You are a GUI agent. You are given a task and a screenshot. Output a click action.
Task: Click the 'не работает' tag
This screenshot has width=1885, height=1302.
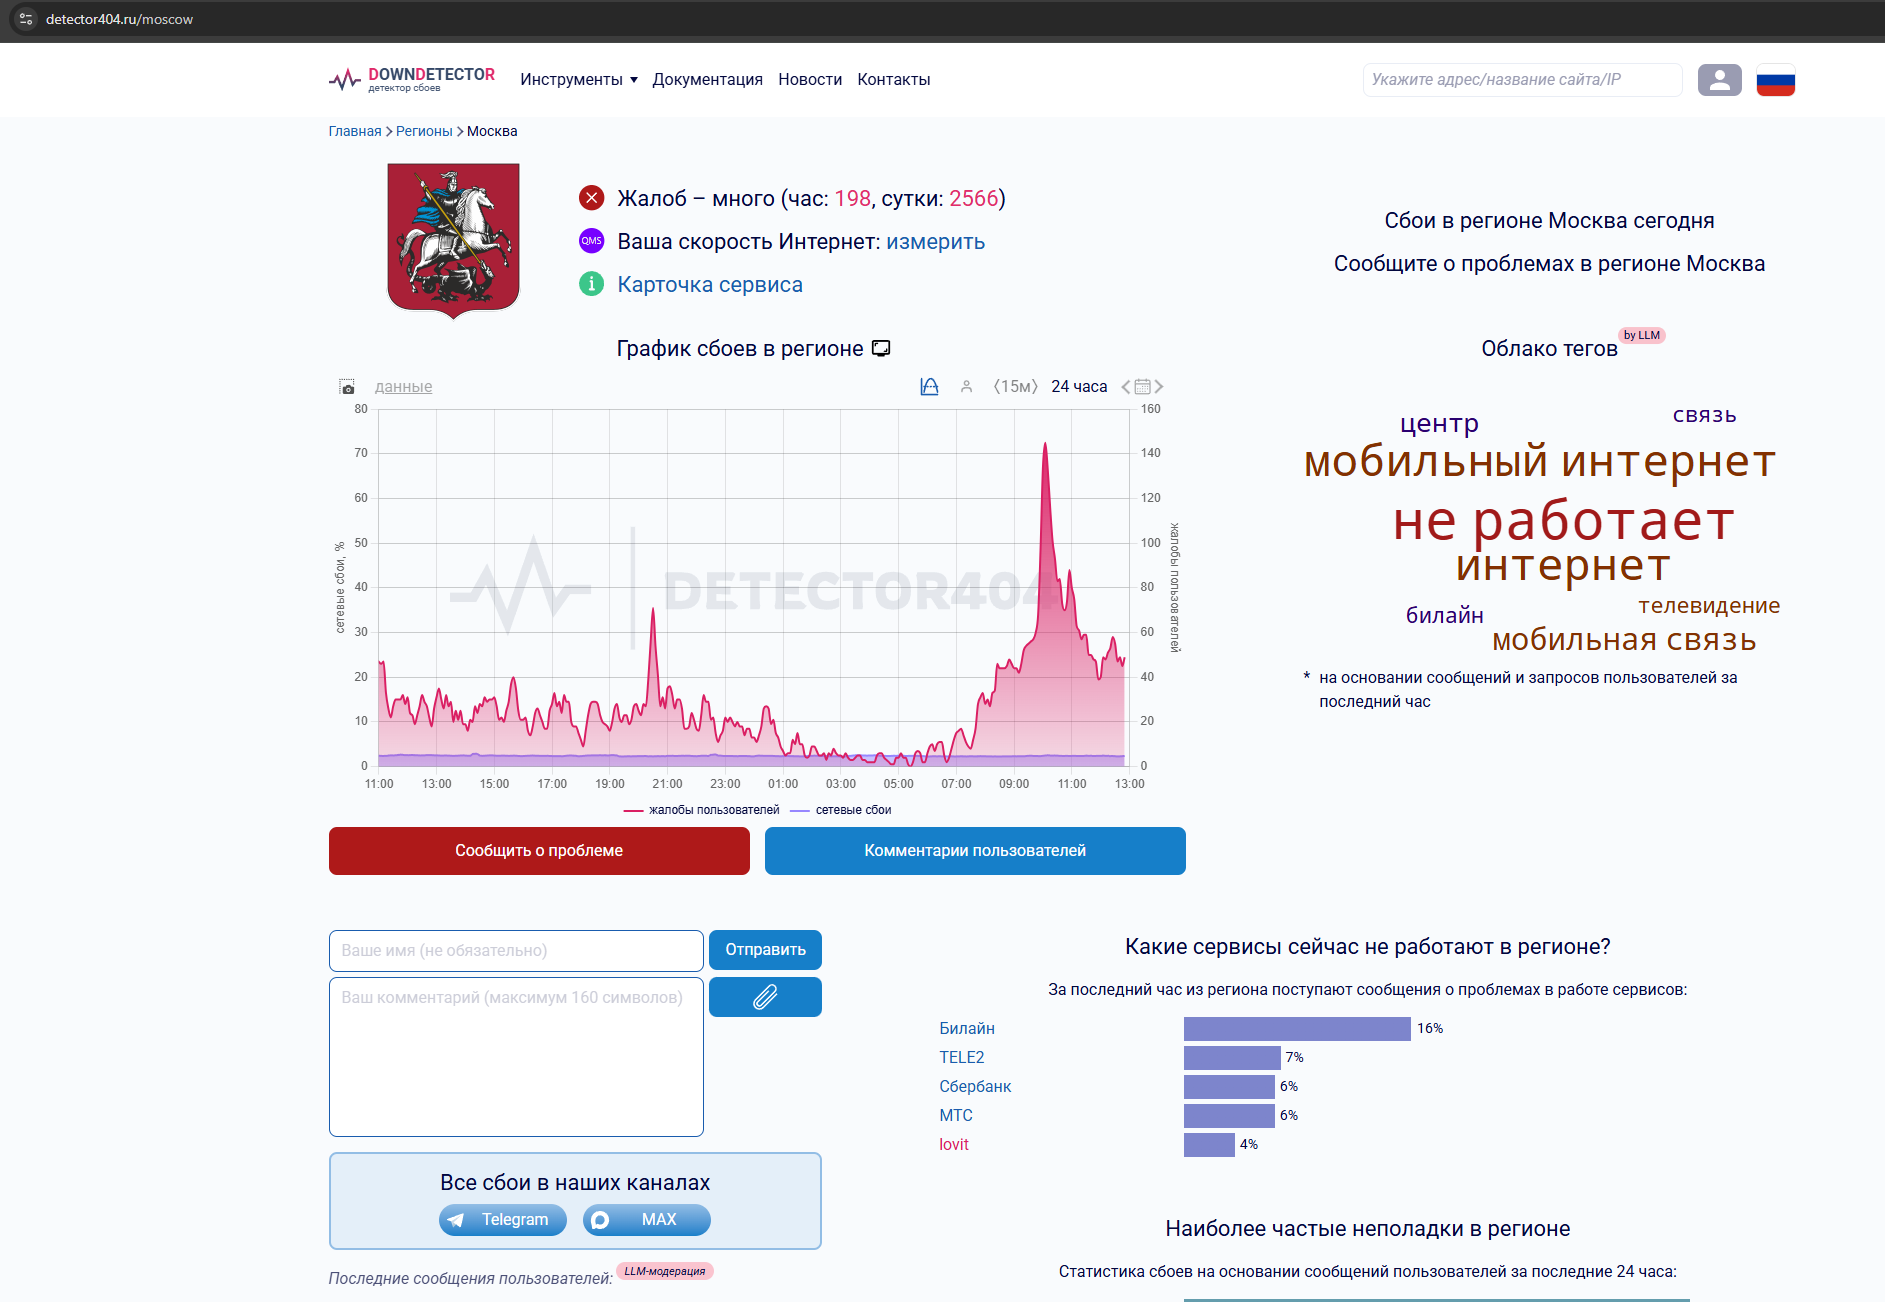click(x=1564, y=521)
